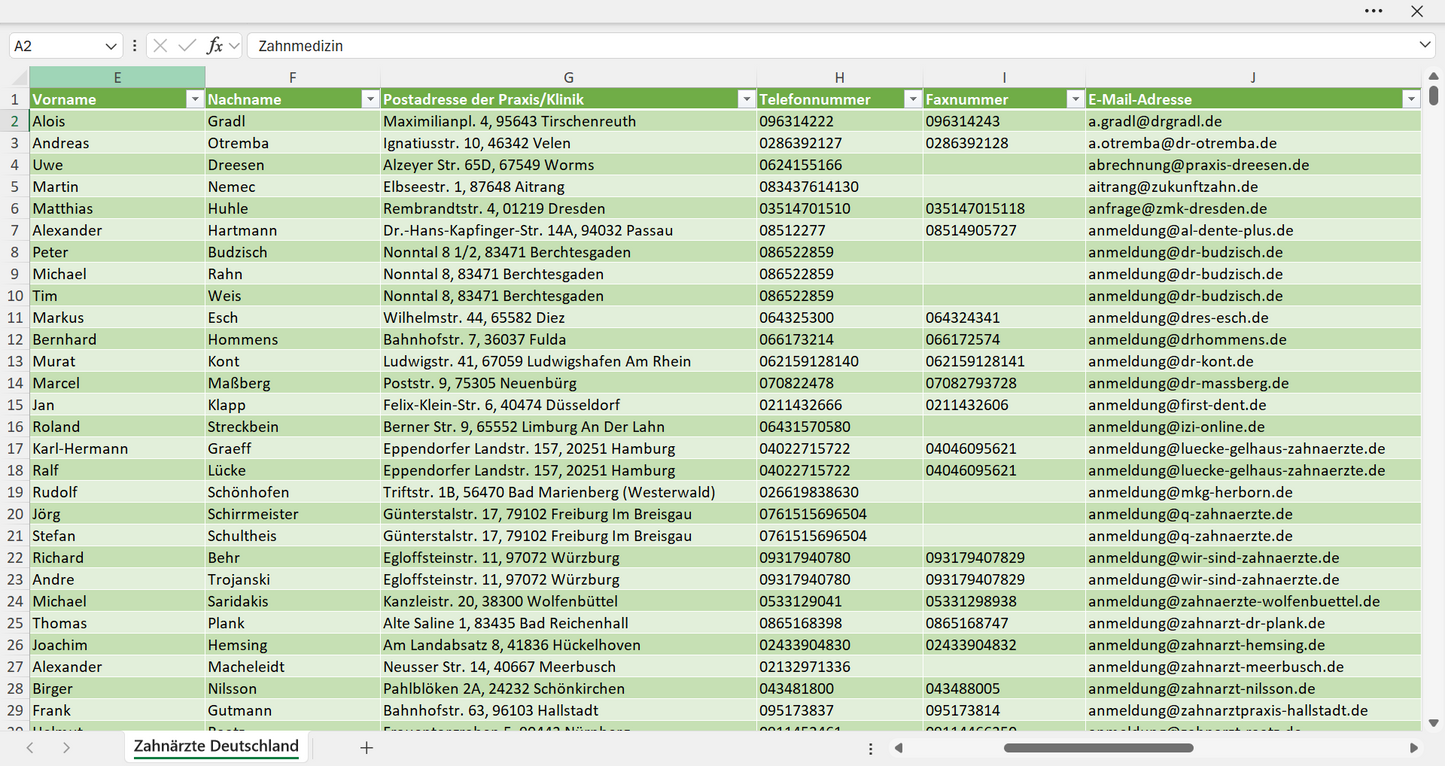The image size is (1445, 766).
Task: Close the window with the X icon
Action: (x=1417, y=11)
